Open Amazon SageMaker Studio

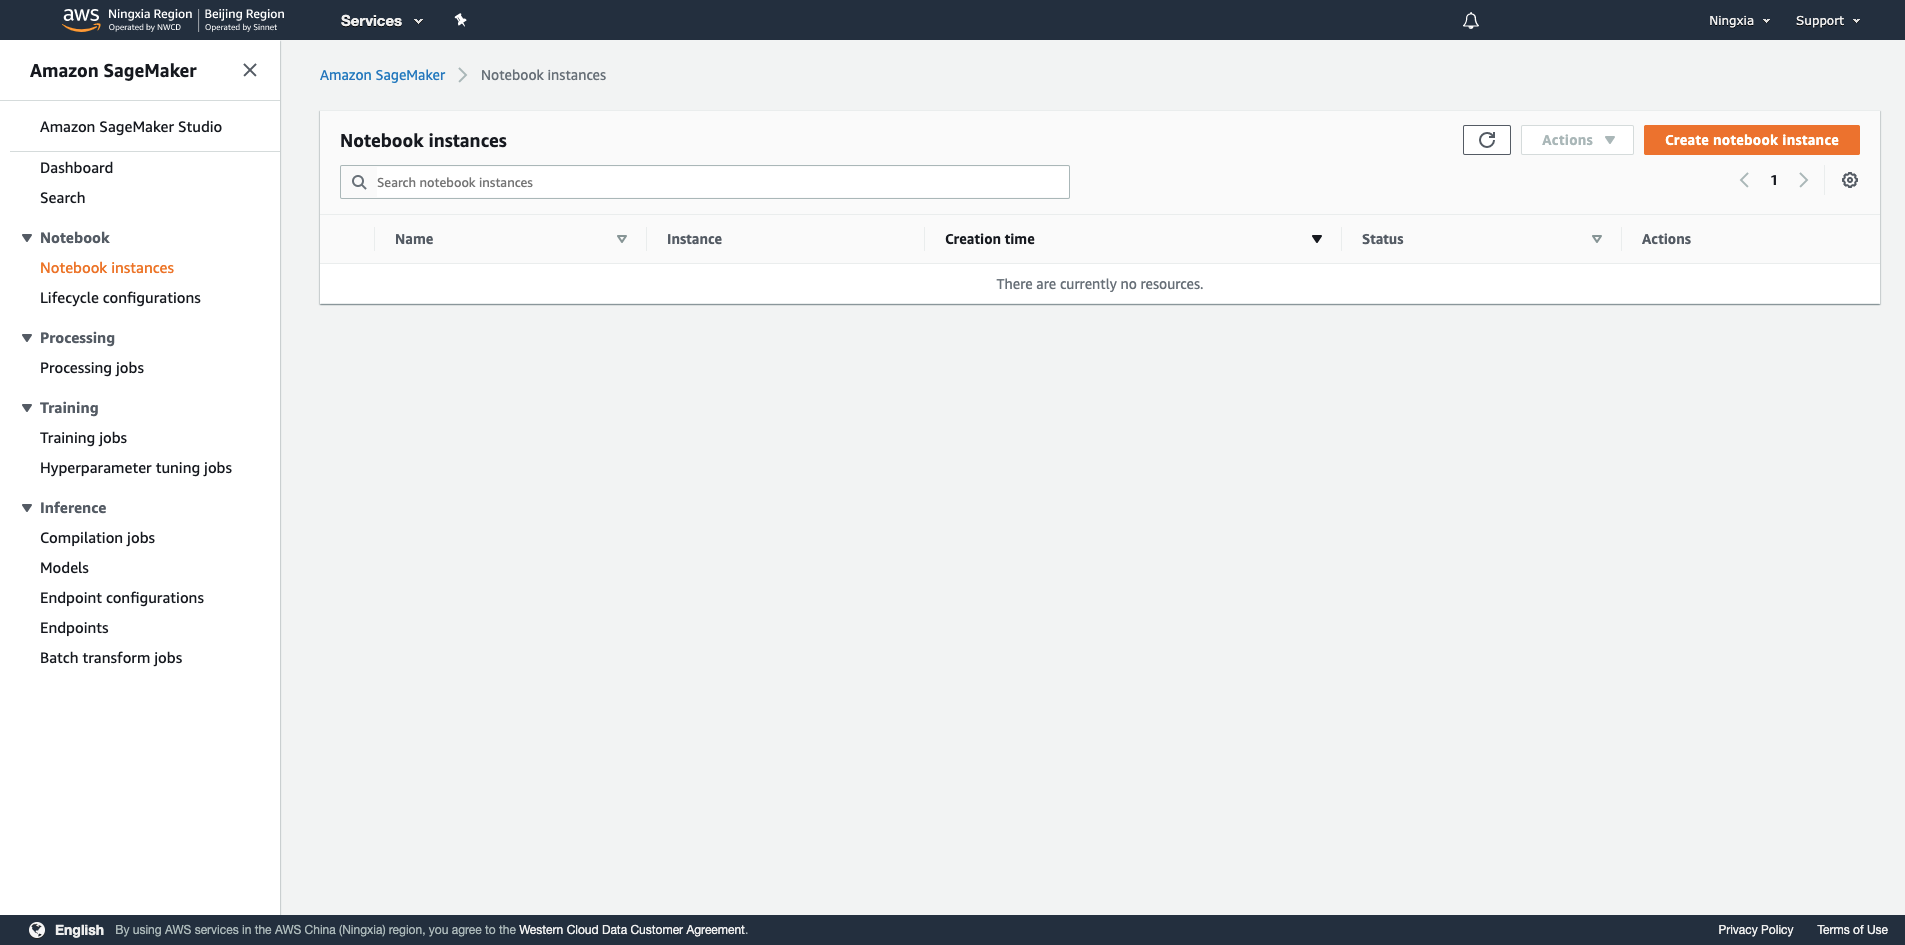click(131, 127)
